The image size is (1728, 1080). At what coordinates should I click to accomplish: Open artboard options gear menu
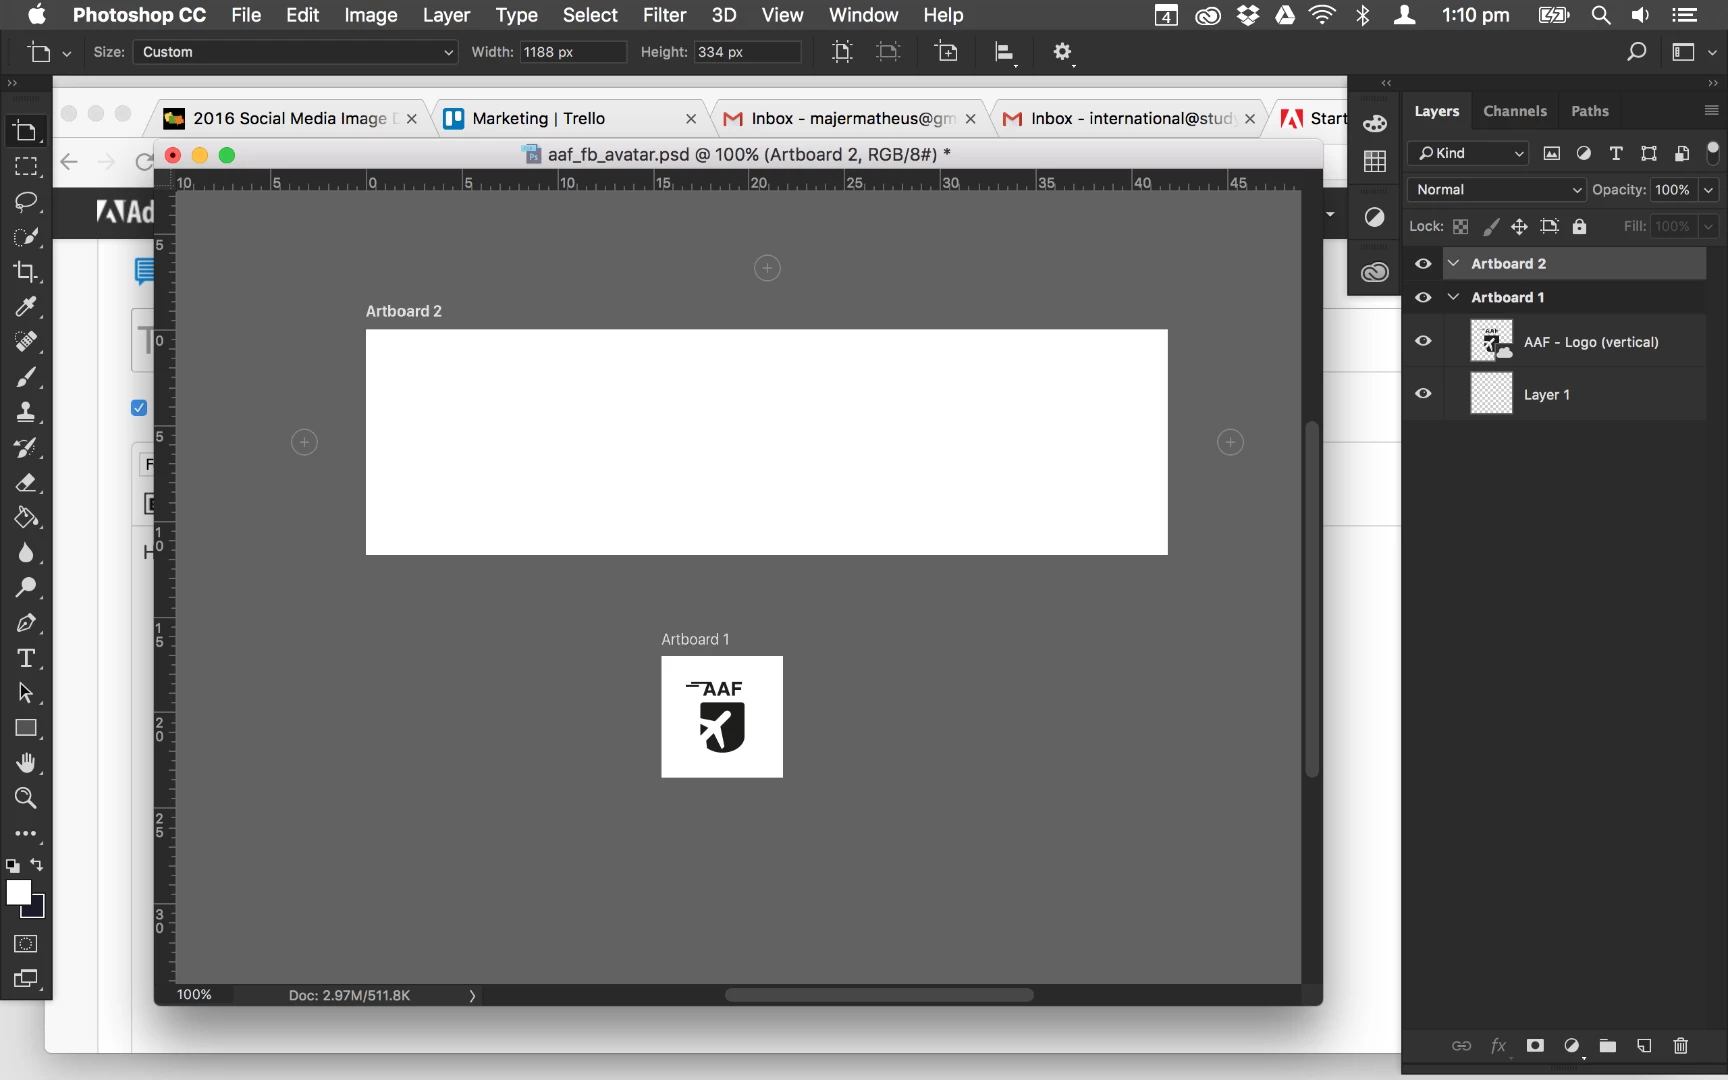click(x=1063, y=52)
